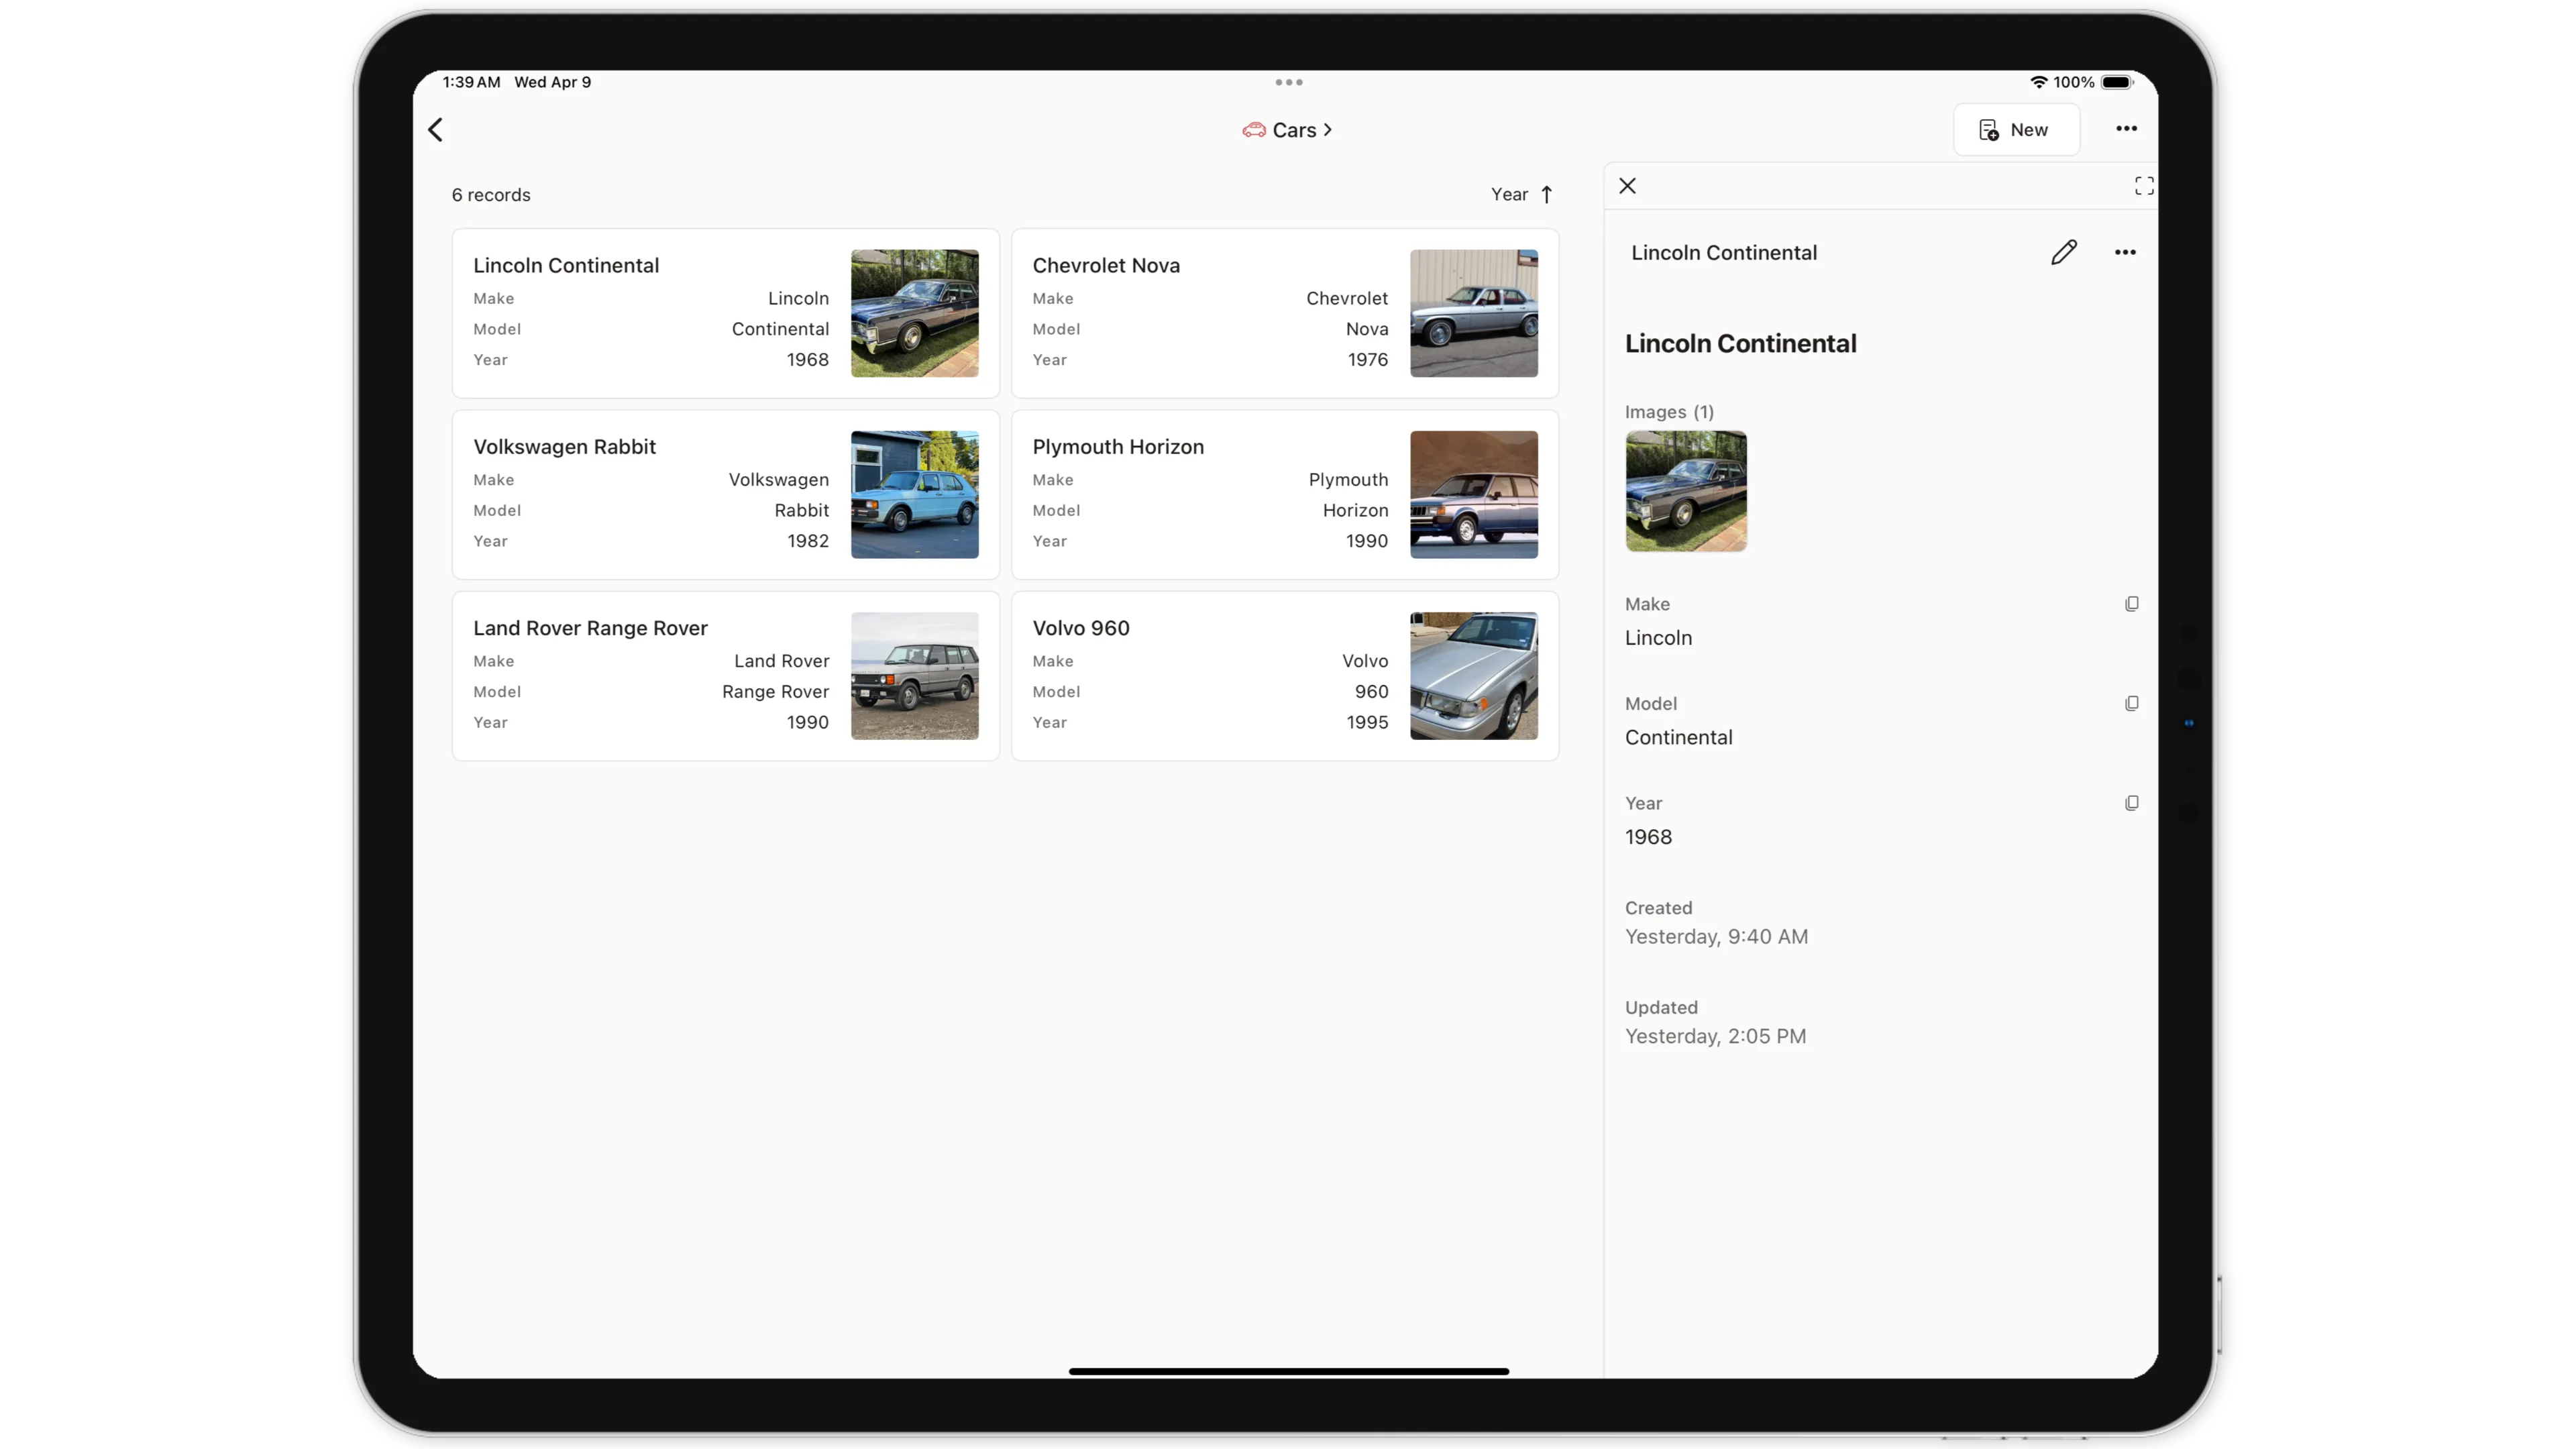Click the 'Images (1)' label

pos(1668,412)
